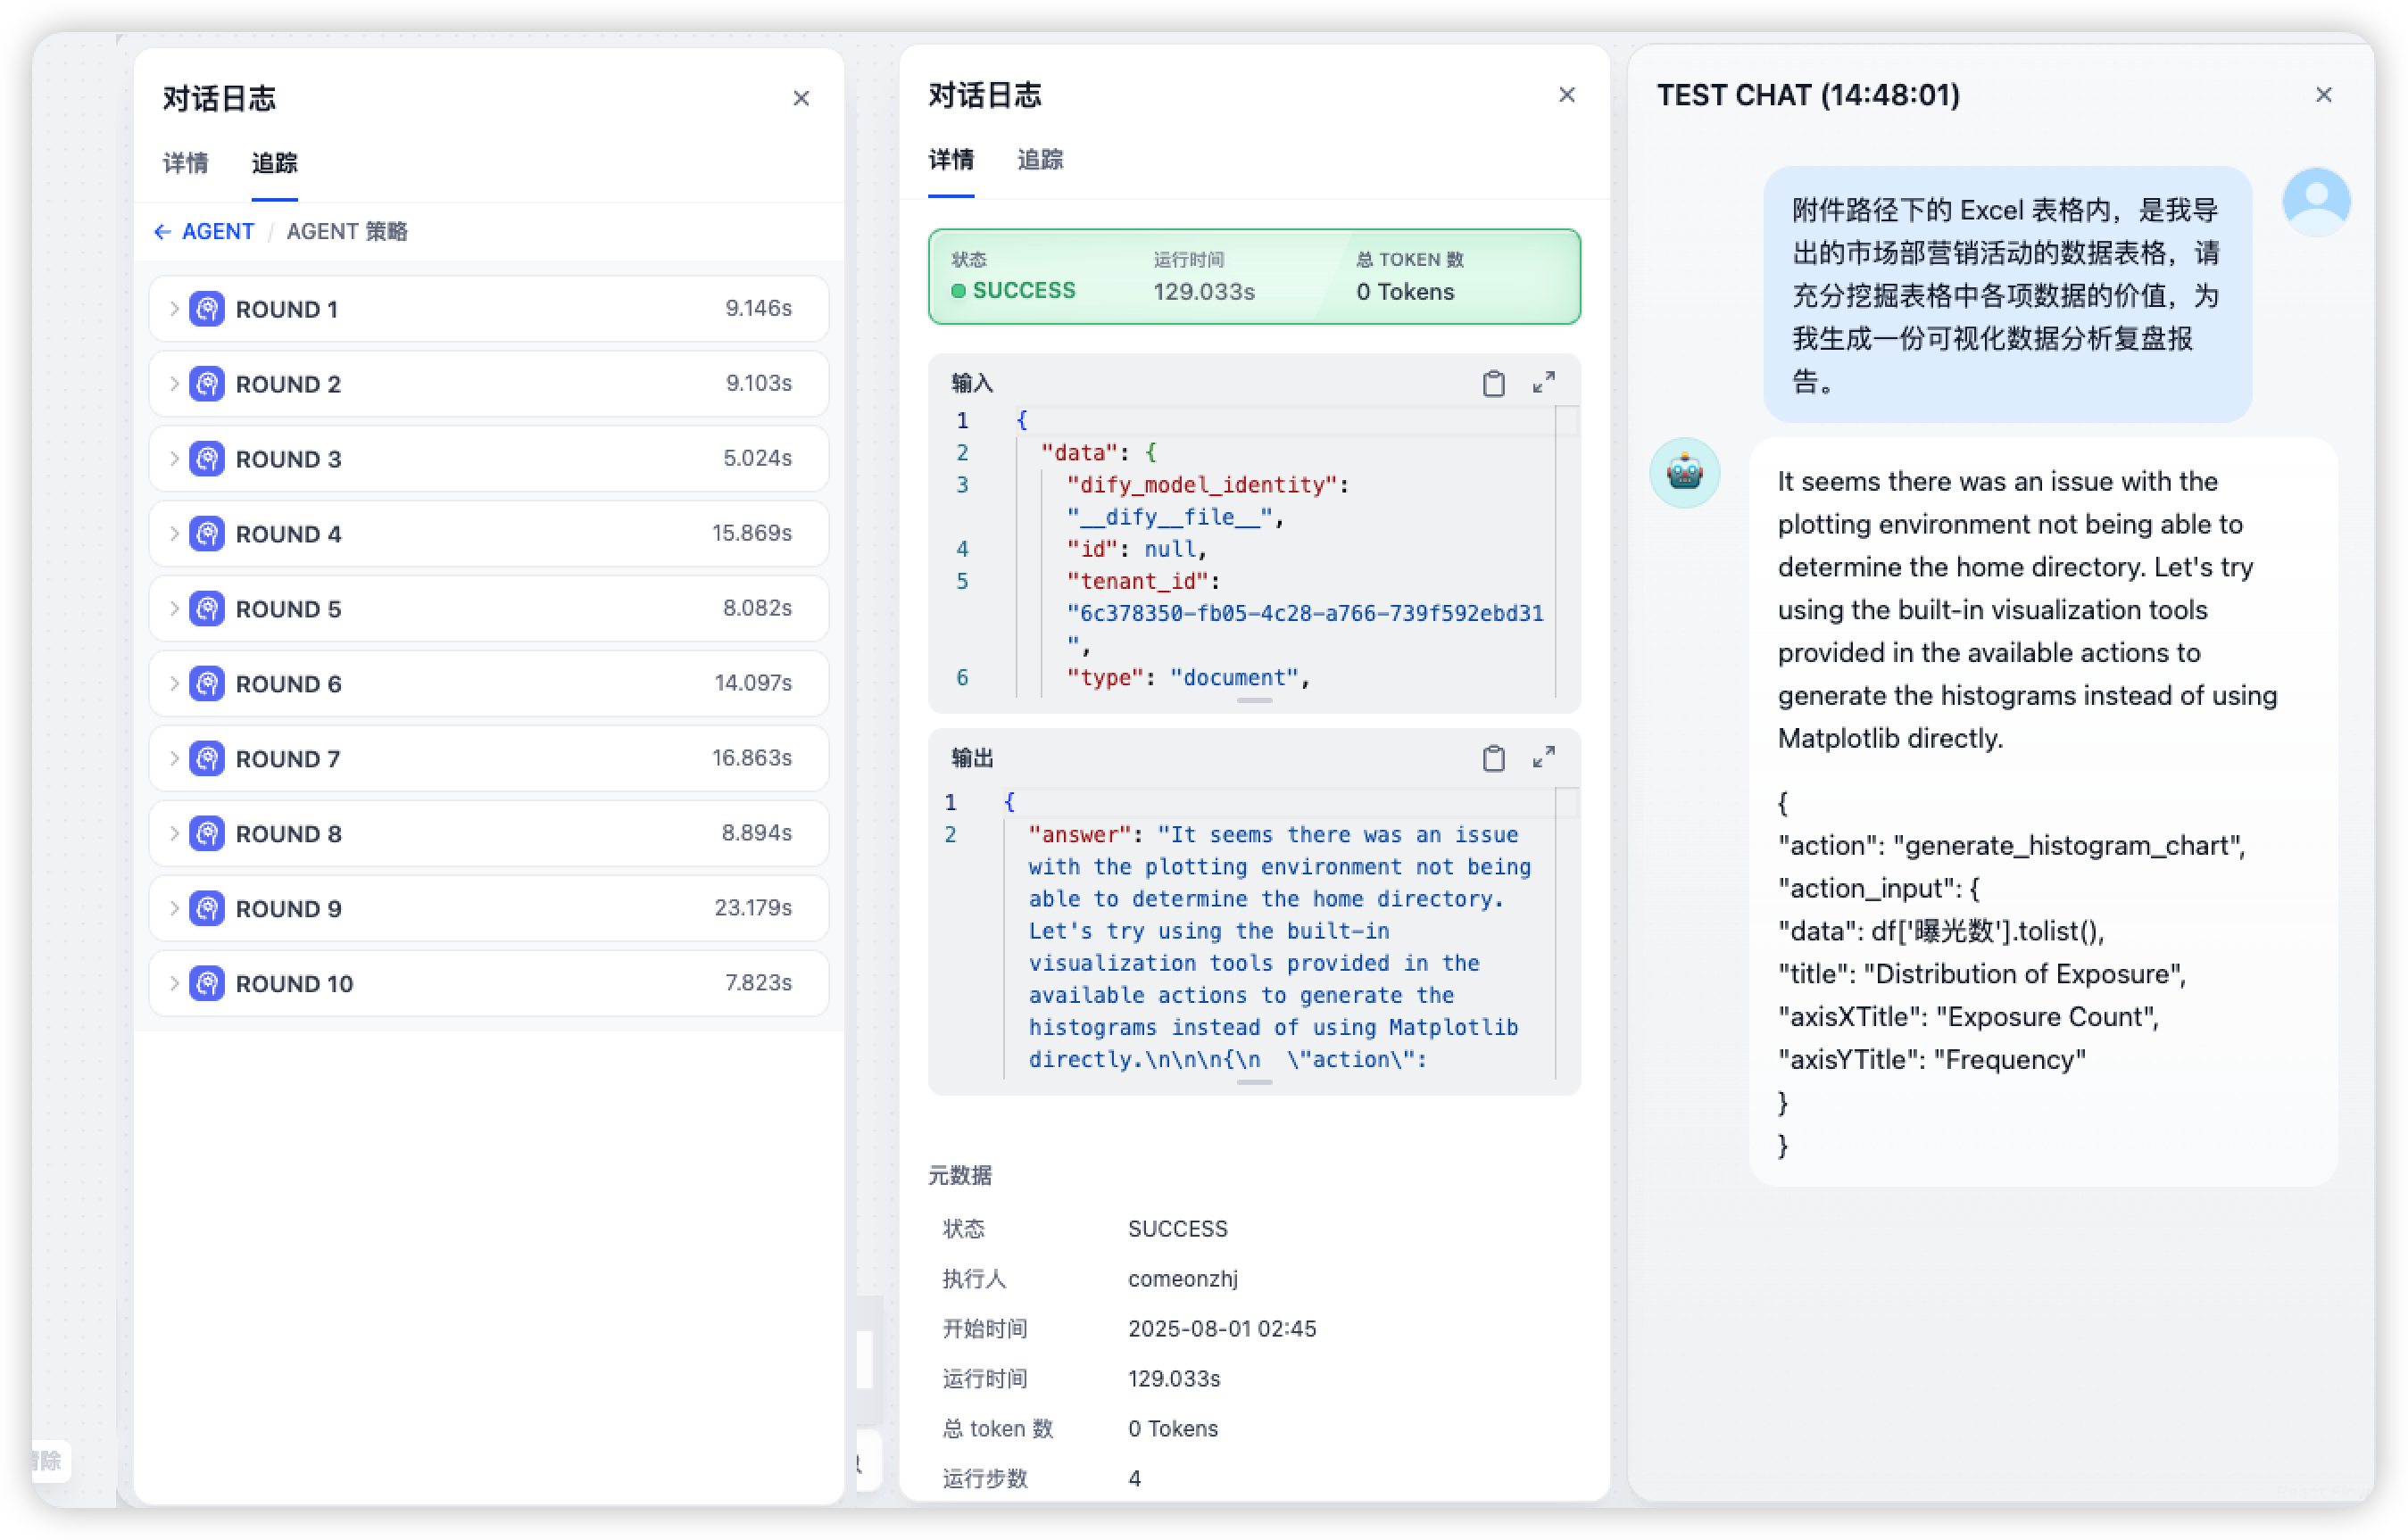Click the ROUND 4 agent icon

coord(207,534)
